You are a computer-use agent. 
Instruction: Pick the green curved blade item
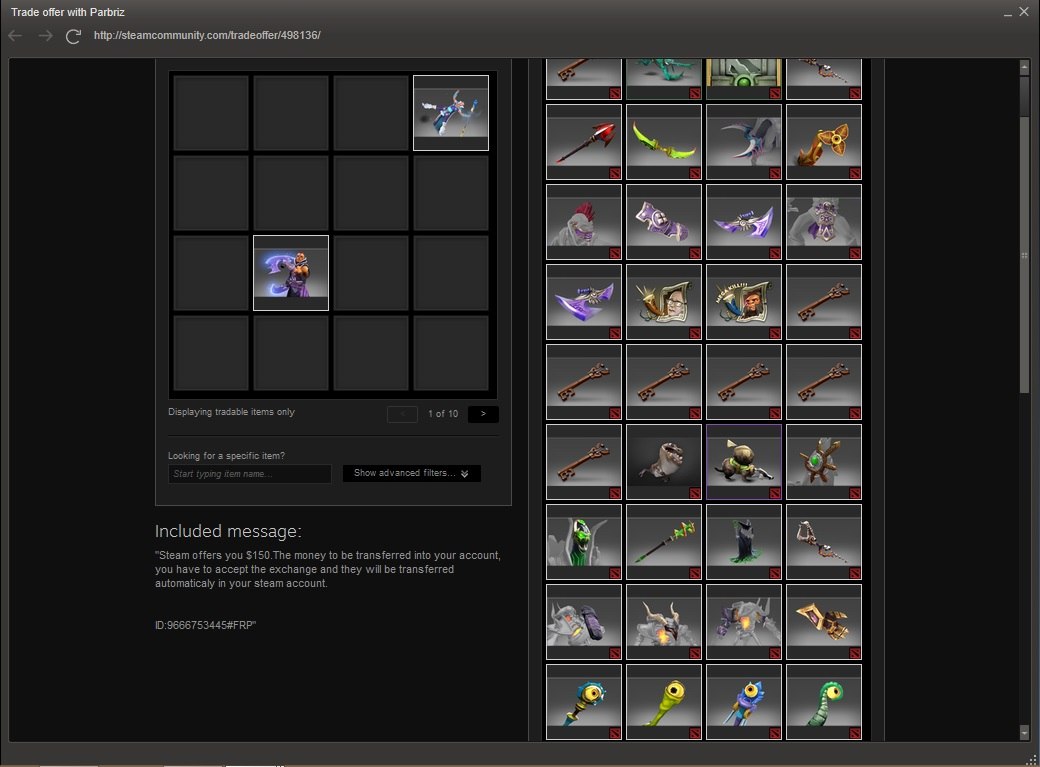(x=664, y=142)
